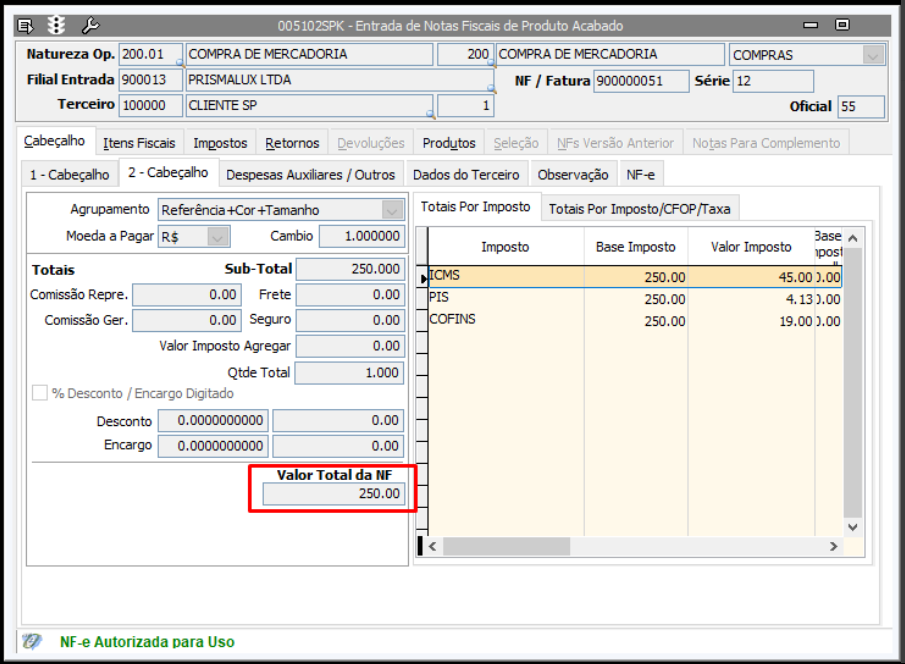Click the ICMS value 45.00 cell

tap(751, 277)
